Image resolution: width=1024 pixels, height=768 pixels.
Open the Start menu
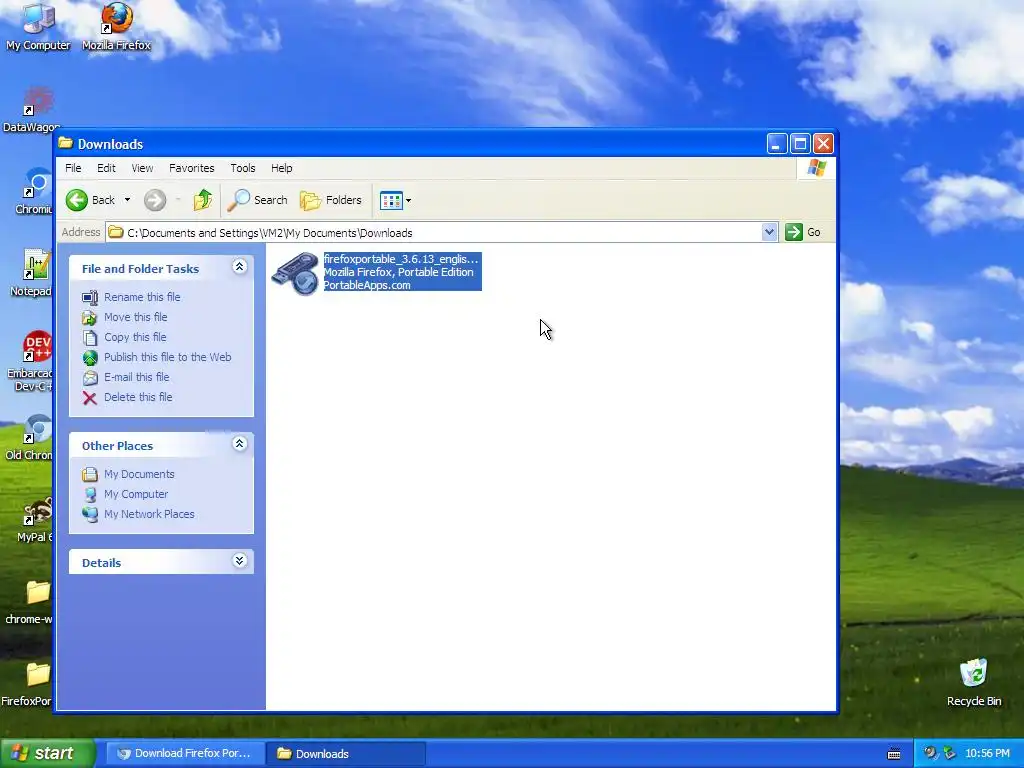click(48, 754)
